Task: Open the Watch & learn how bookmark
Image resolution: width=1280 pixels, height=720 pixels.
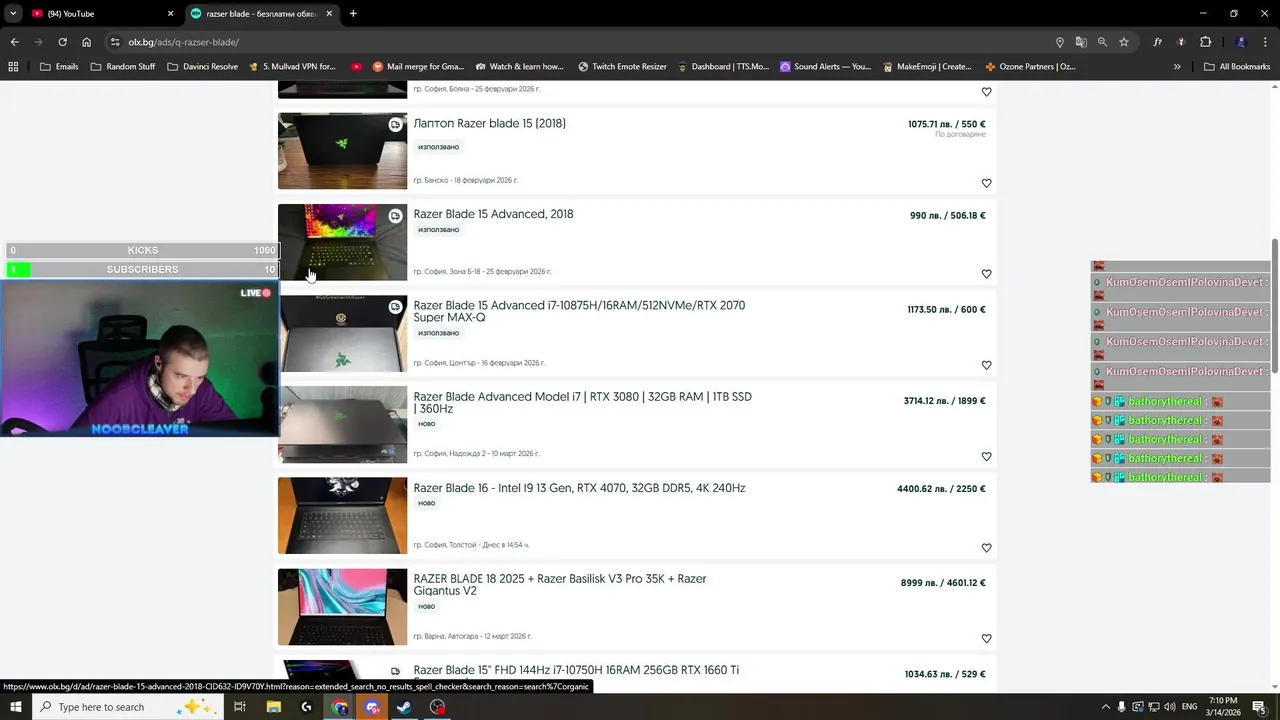Action: click(x=520, y=67)
